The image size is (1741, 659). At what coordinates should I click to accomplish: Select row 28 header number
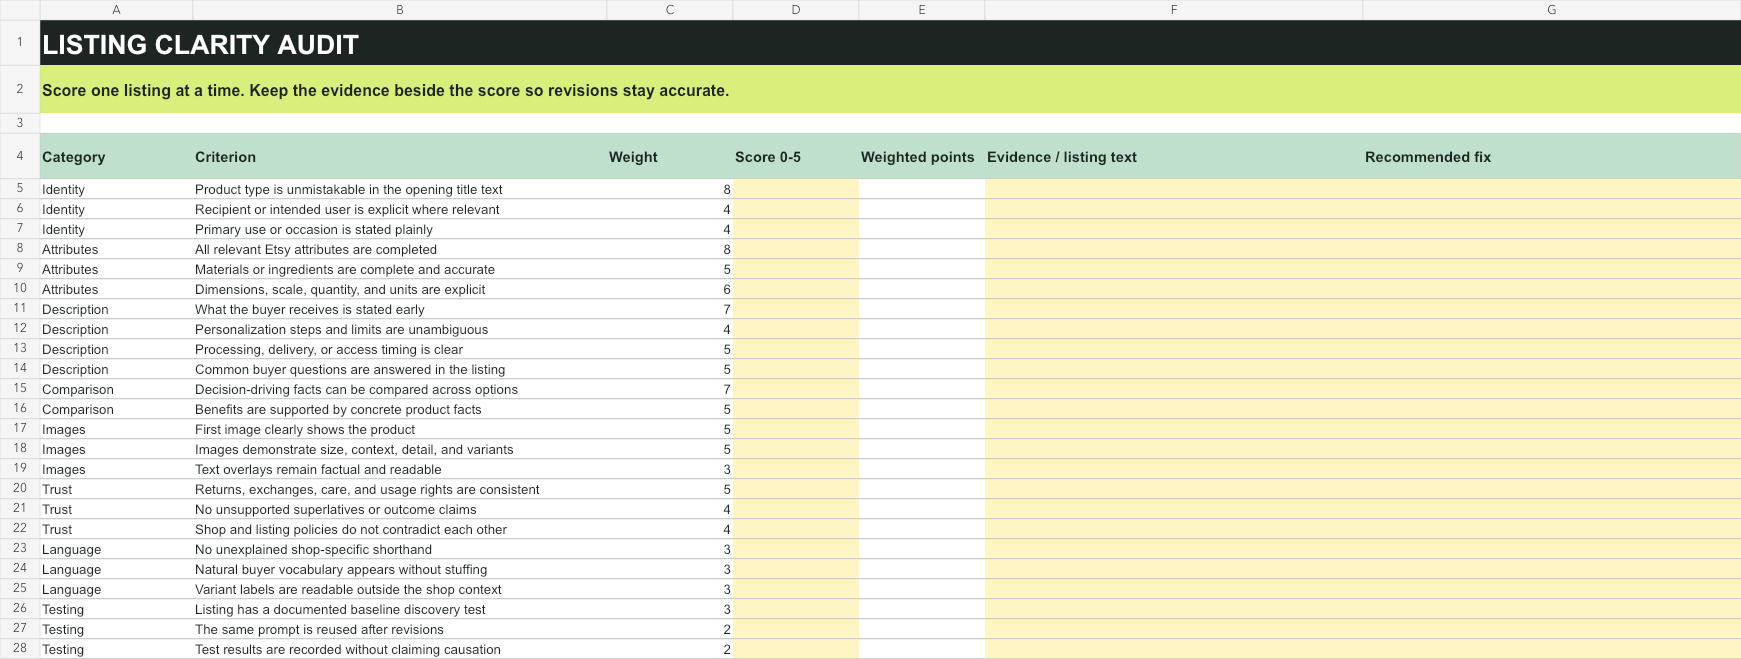pyautogui.click(x=20, y=648)
